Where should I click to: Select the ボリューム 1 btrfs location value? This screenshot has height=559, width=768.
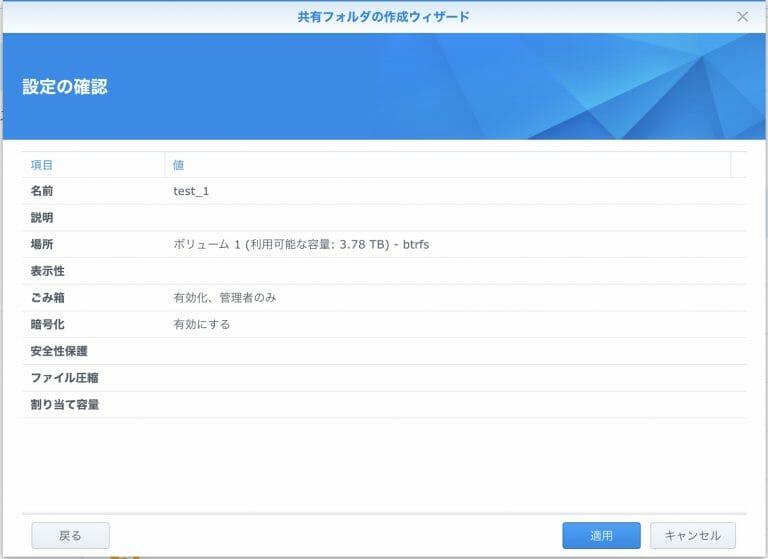point(301,244)
